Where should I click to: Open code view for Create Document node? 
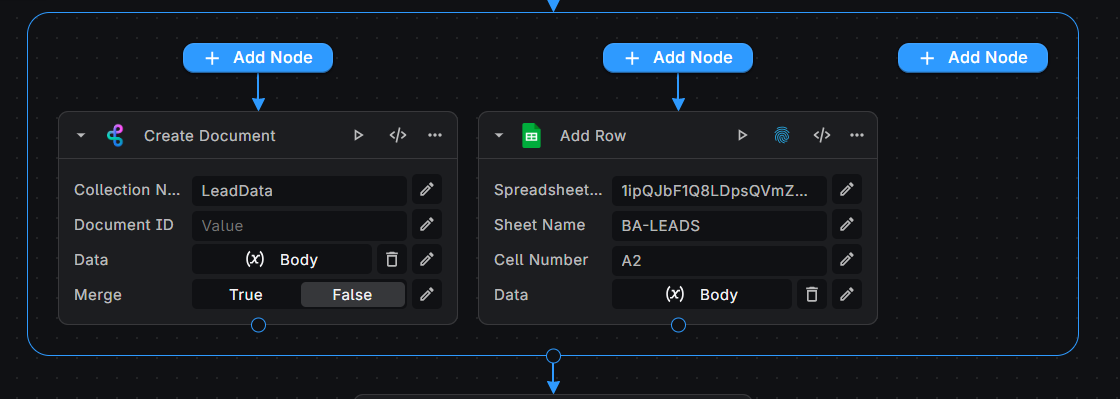click(398, 135)
